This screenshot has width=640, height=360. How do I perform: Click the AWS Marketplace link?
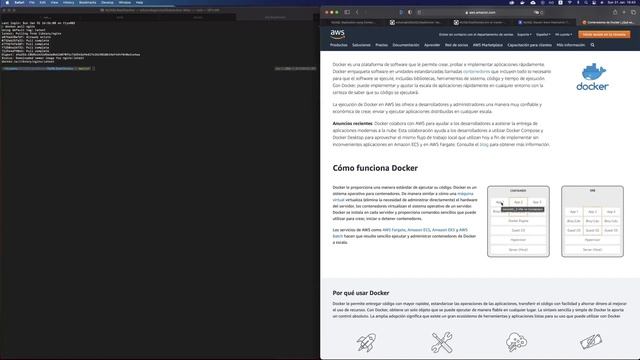pos(488,45)
